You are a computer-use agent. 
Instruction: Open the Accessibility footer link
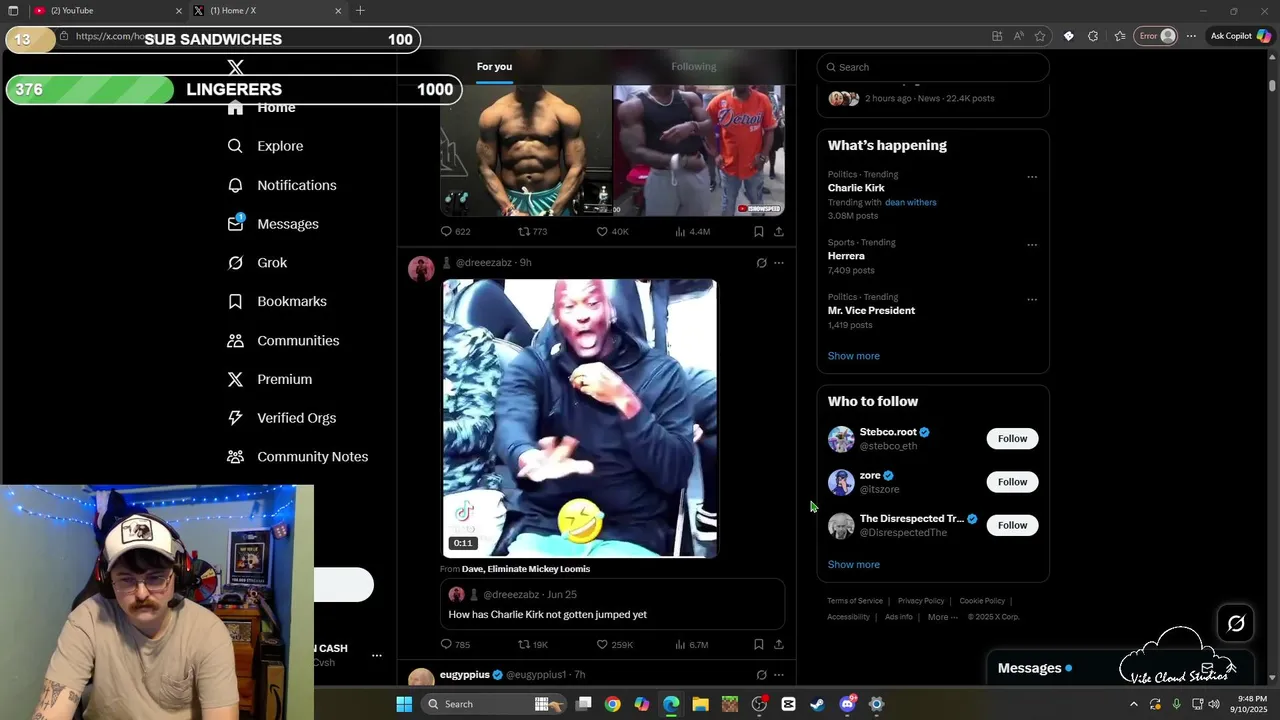click(848, 617)
